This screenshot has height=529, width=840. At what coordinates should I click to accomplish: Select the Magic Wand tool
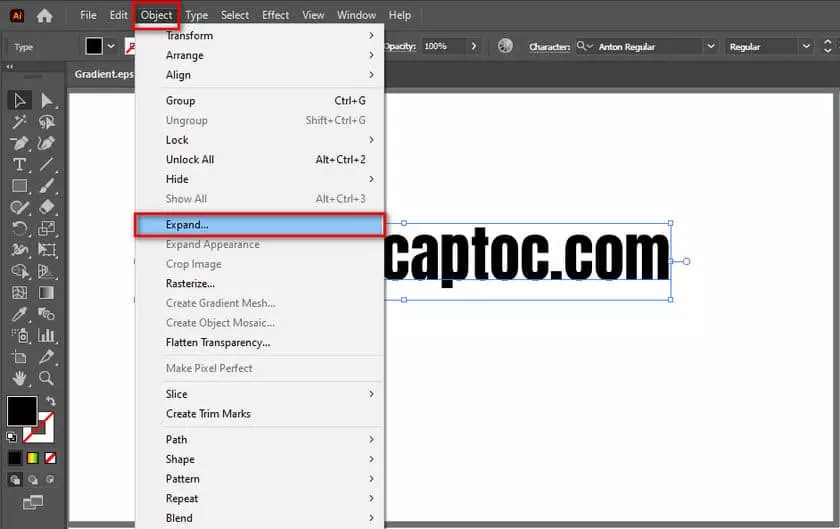point(19,122)
